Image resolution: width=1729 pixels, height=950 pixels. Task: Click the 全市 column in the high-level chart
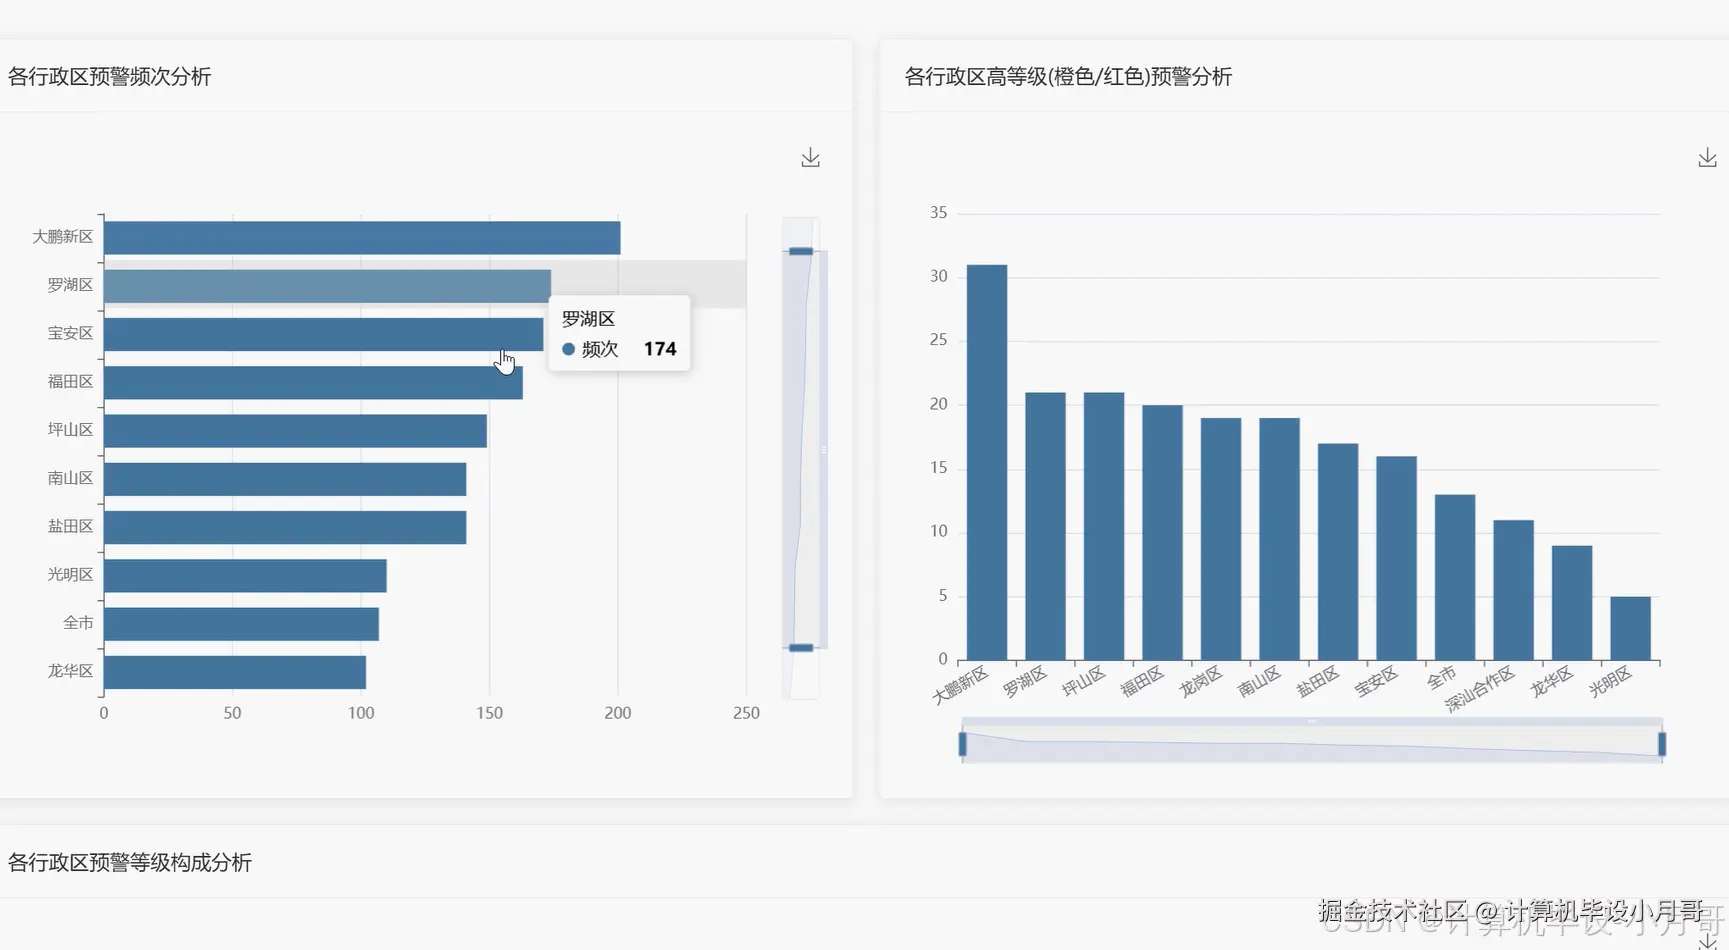coord(1455,577)
